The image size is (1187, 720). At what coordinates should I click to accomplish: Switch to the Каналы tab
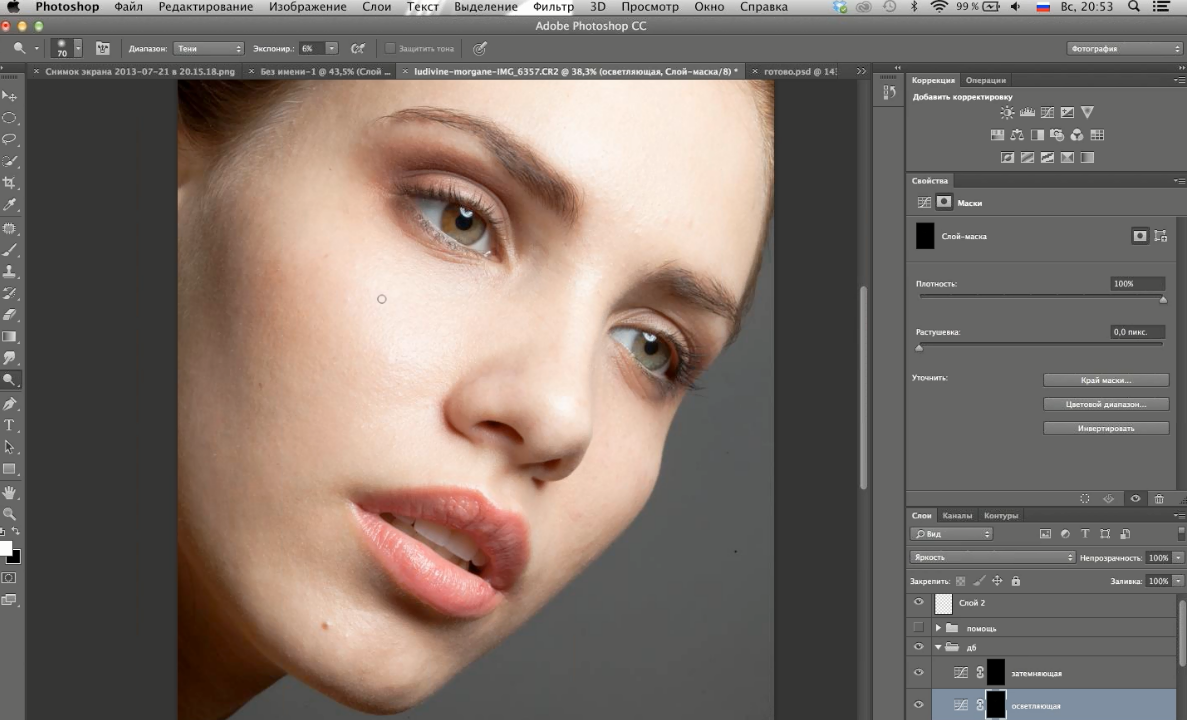(957, 516)
